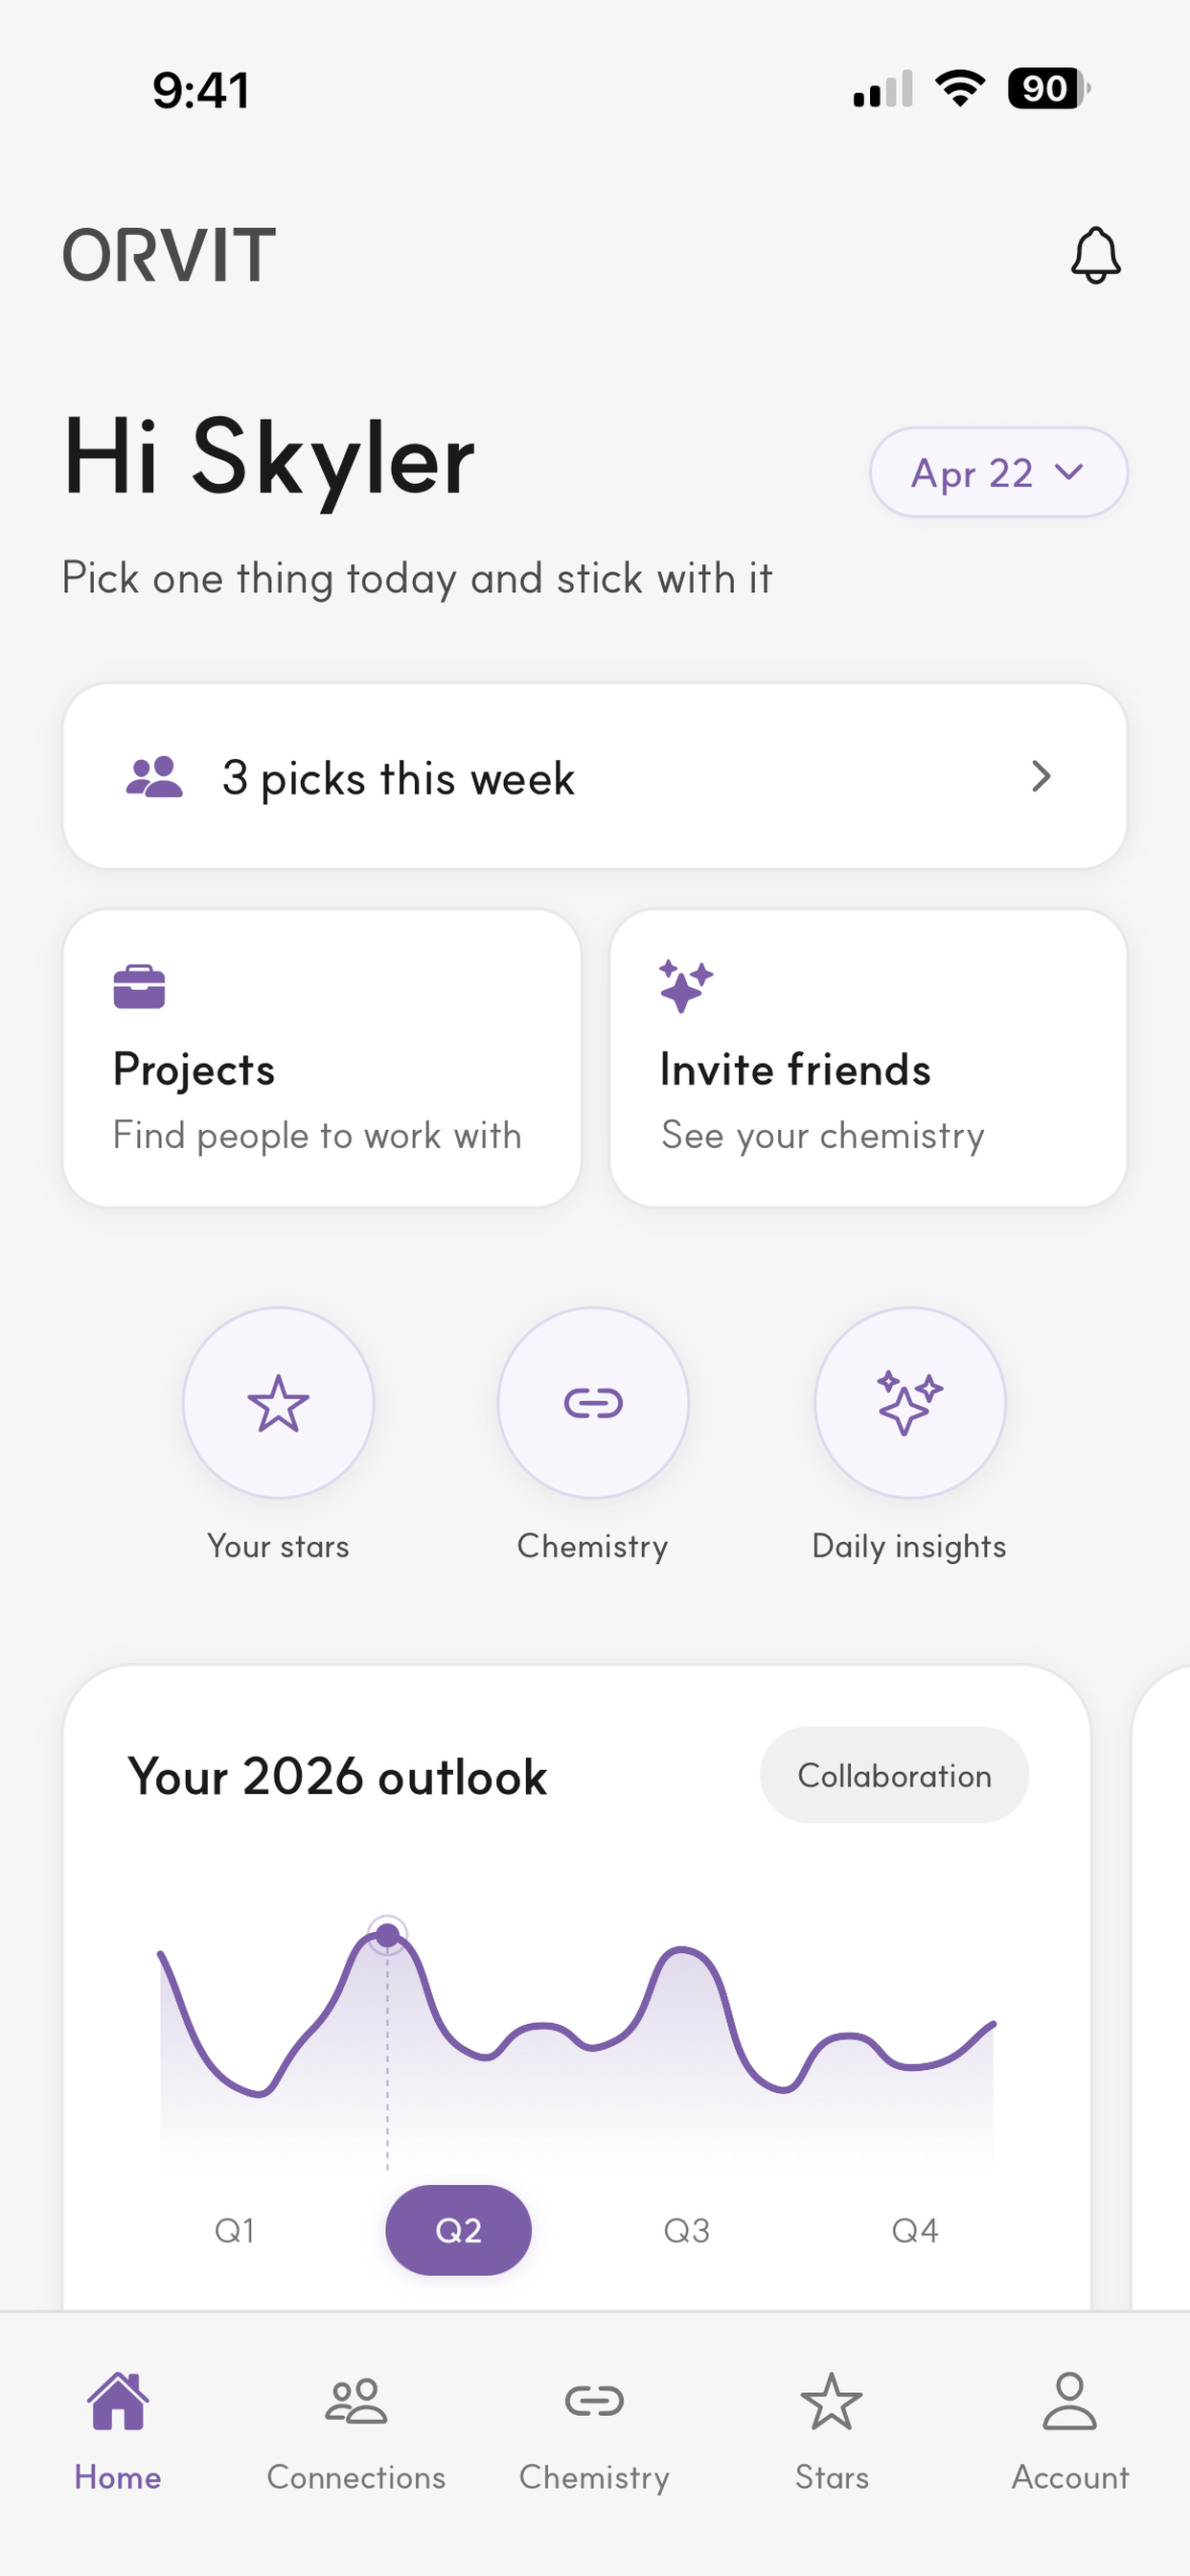Expand the 3 picks this week chevron

click(1041, 776)
